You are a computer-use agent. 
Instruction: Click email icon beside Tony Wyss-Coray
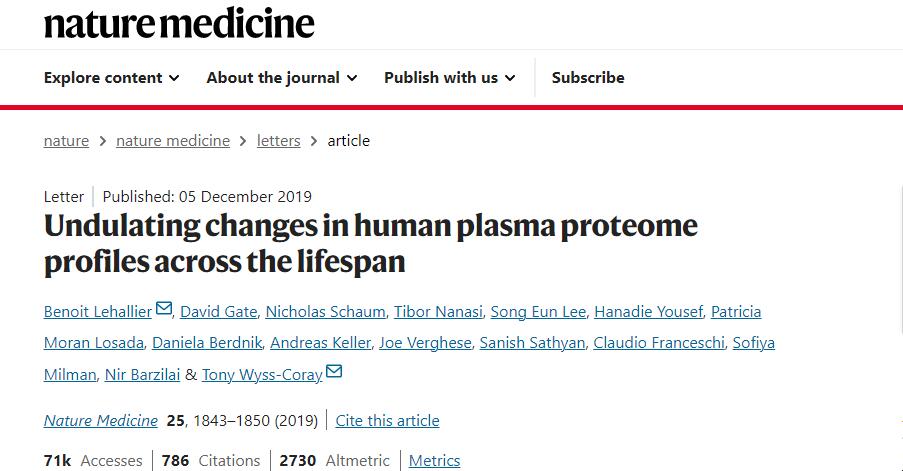(334, 372)
